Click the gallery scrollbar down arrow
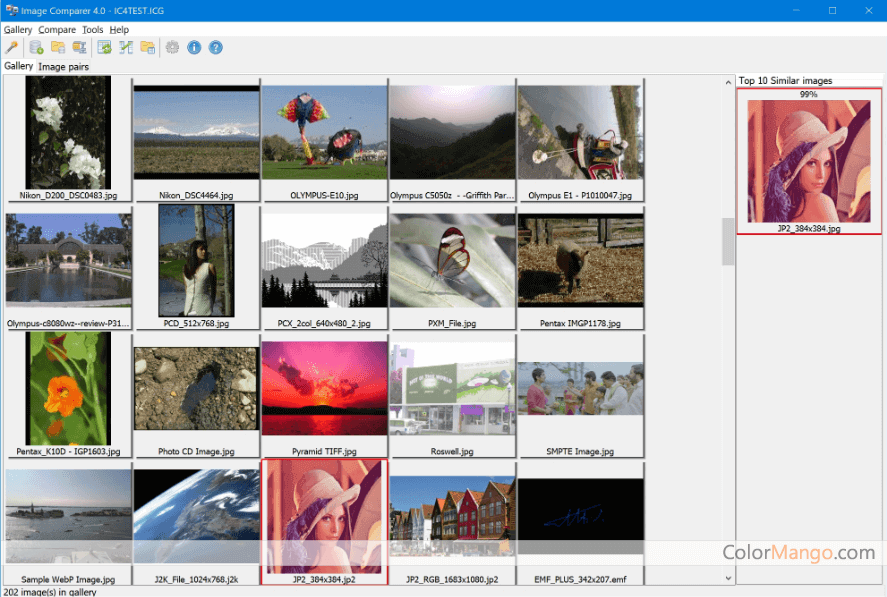The image size is (887, 597). [728, 578]
